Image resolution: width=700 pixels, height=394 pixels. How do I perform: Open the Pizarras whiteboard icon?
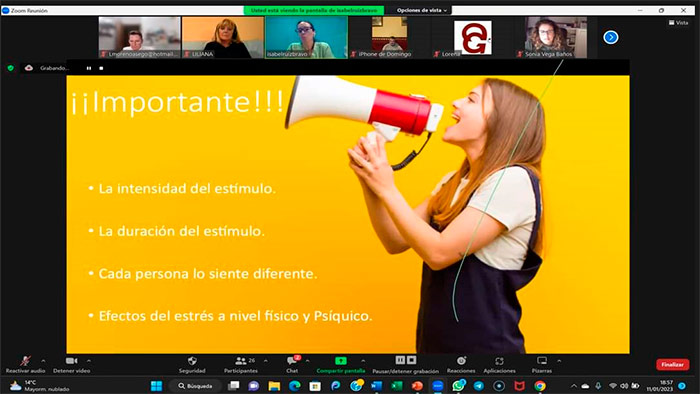click(x=542, y=361)
